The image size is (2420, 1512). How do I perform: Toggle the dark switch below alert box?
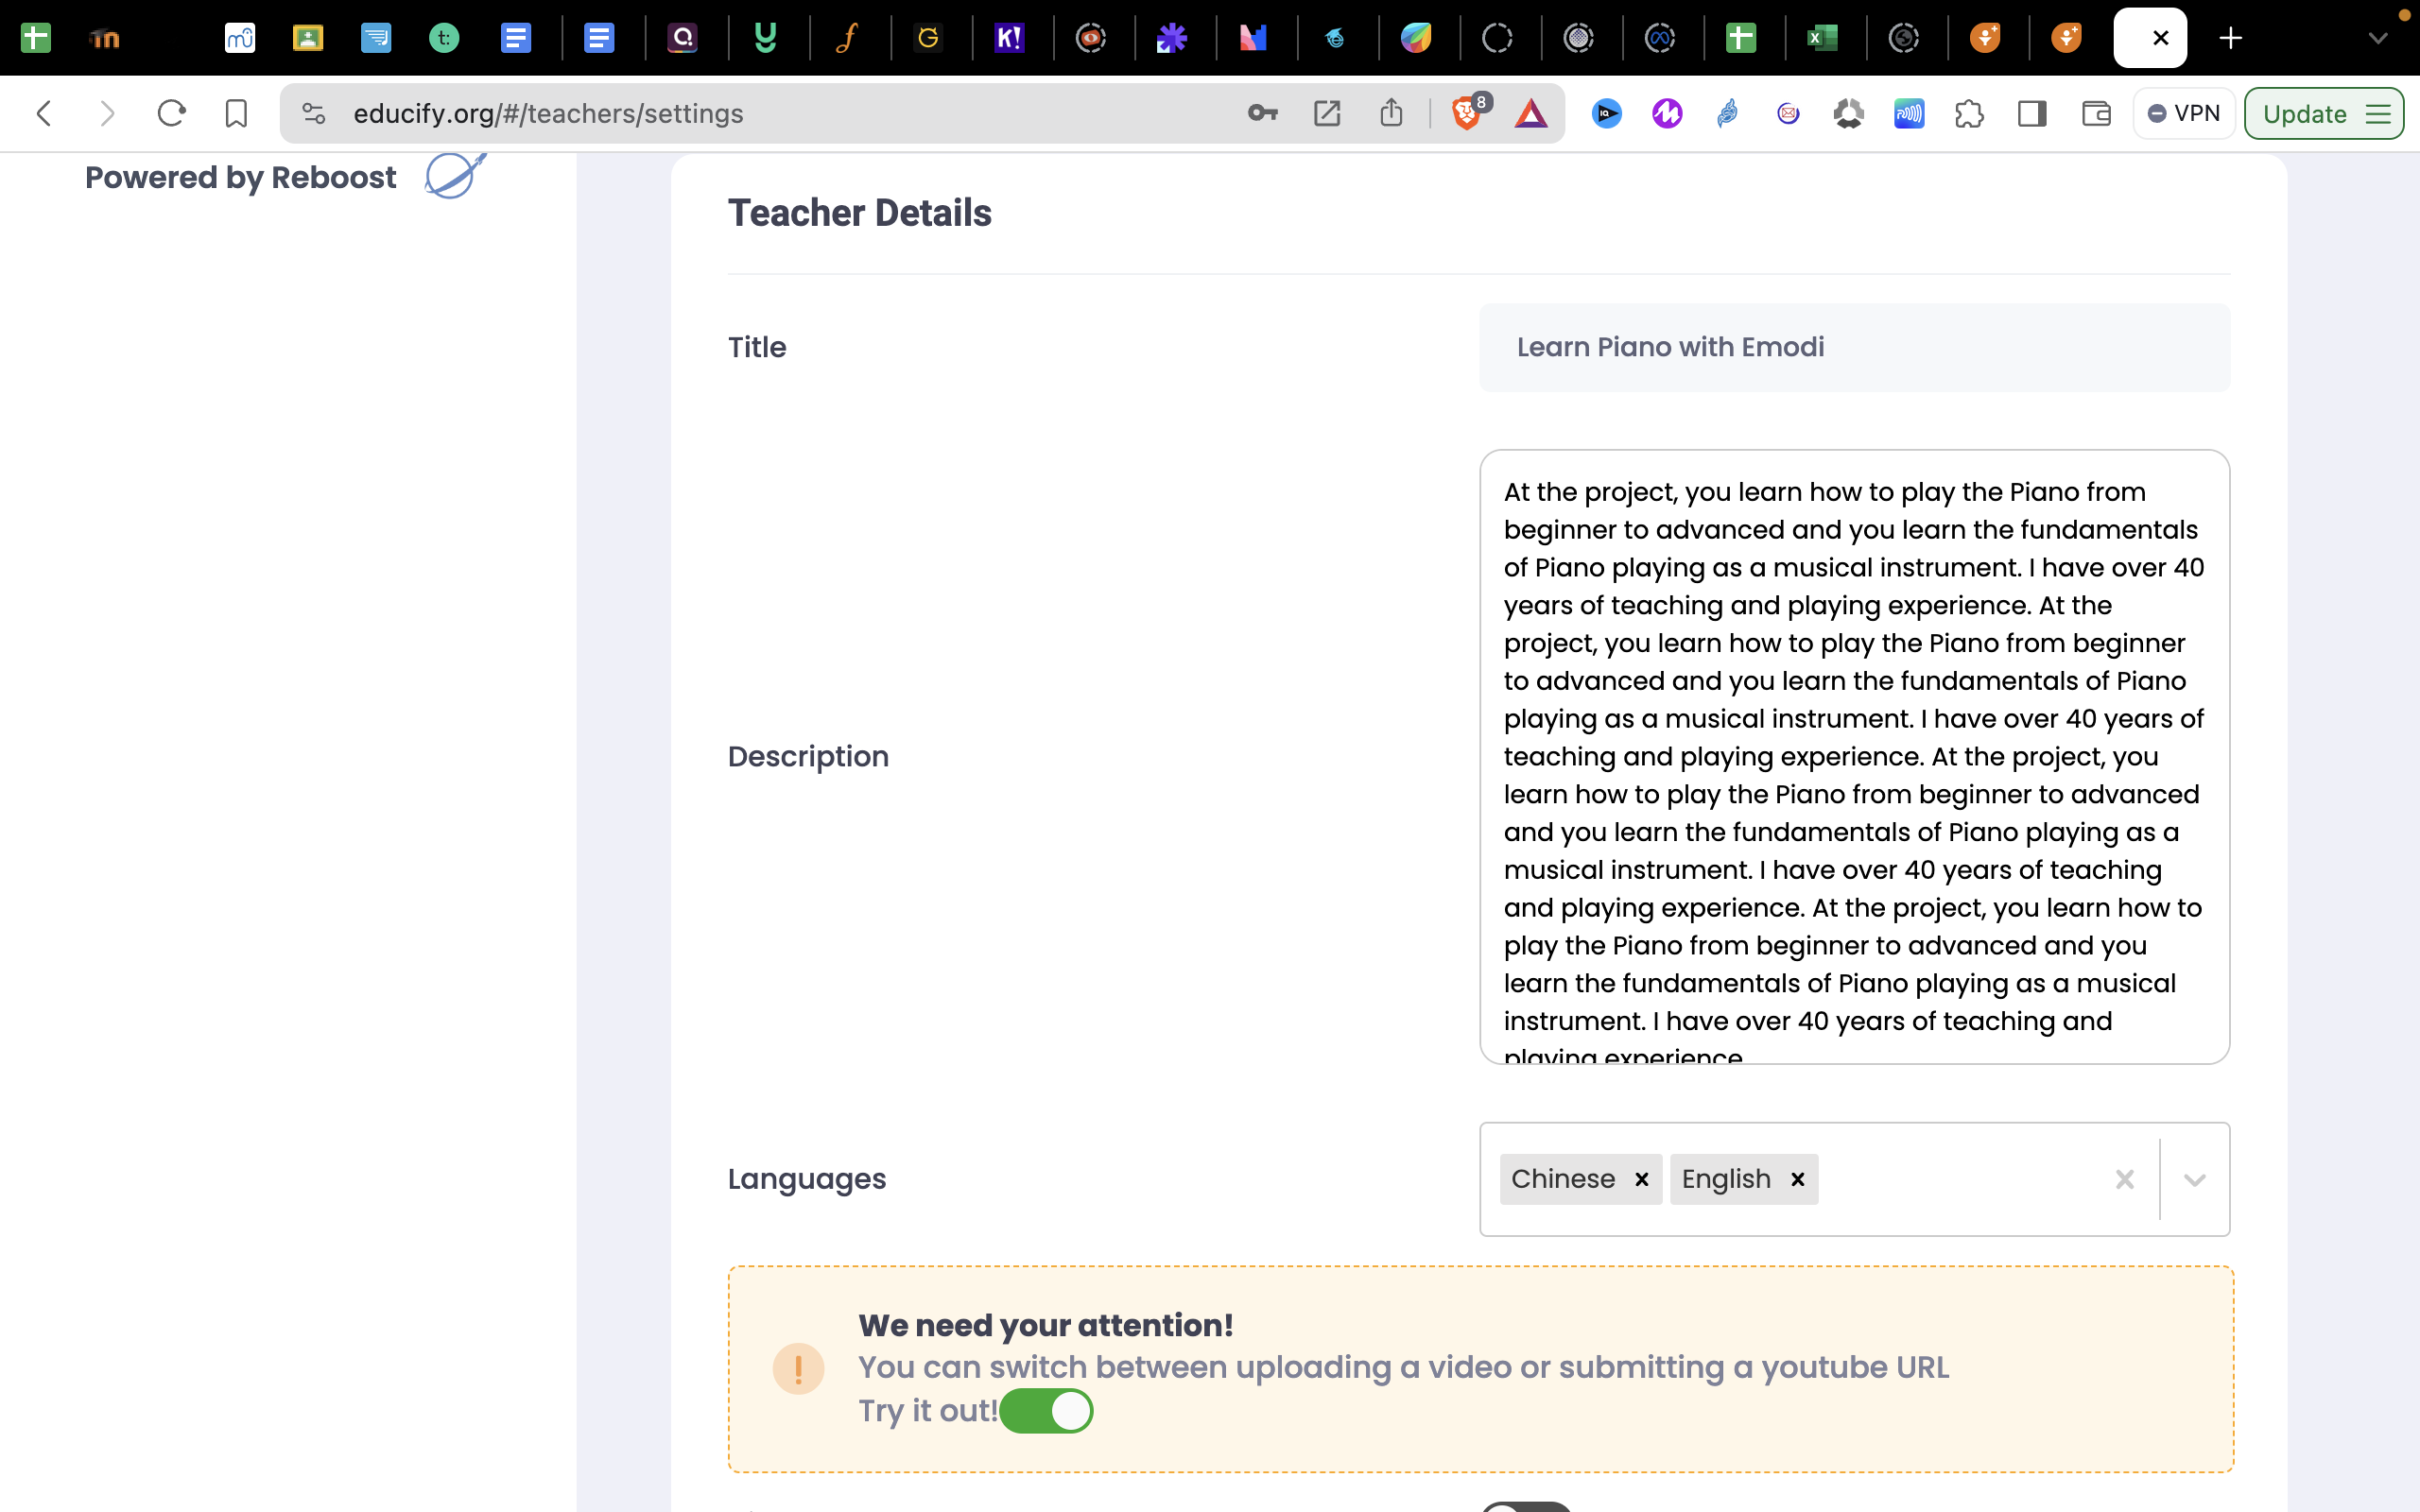[1525, 1506]
